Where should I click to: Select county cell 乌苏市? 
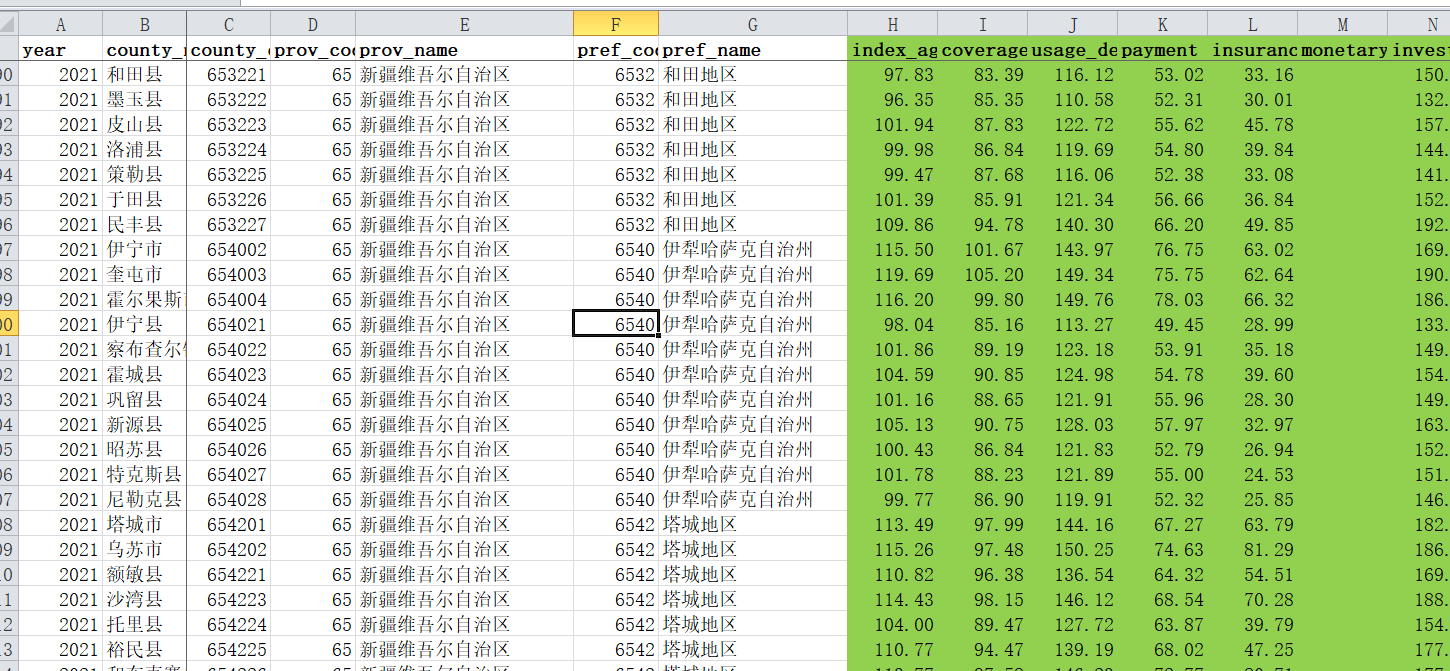(145, 549)
